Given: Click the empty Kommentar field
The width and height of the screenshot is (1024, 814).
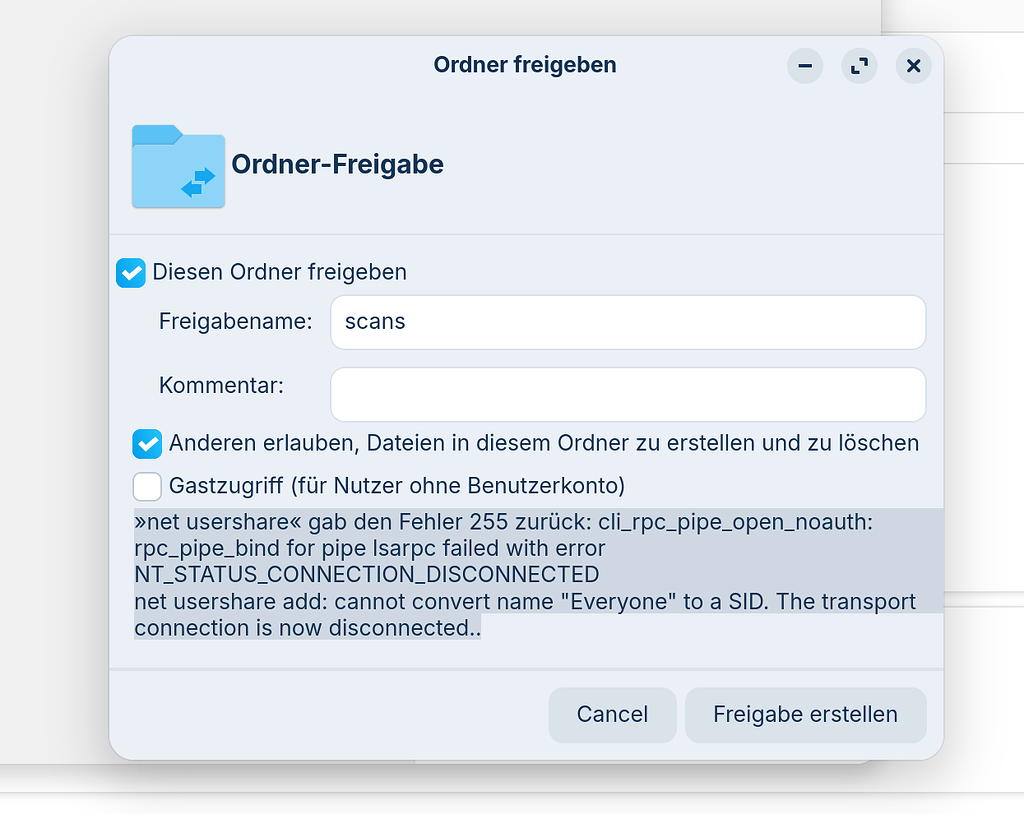Looking at the screenshot, I should [x=628, y=394].
